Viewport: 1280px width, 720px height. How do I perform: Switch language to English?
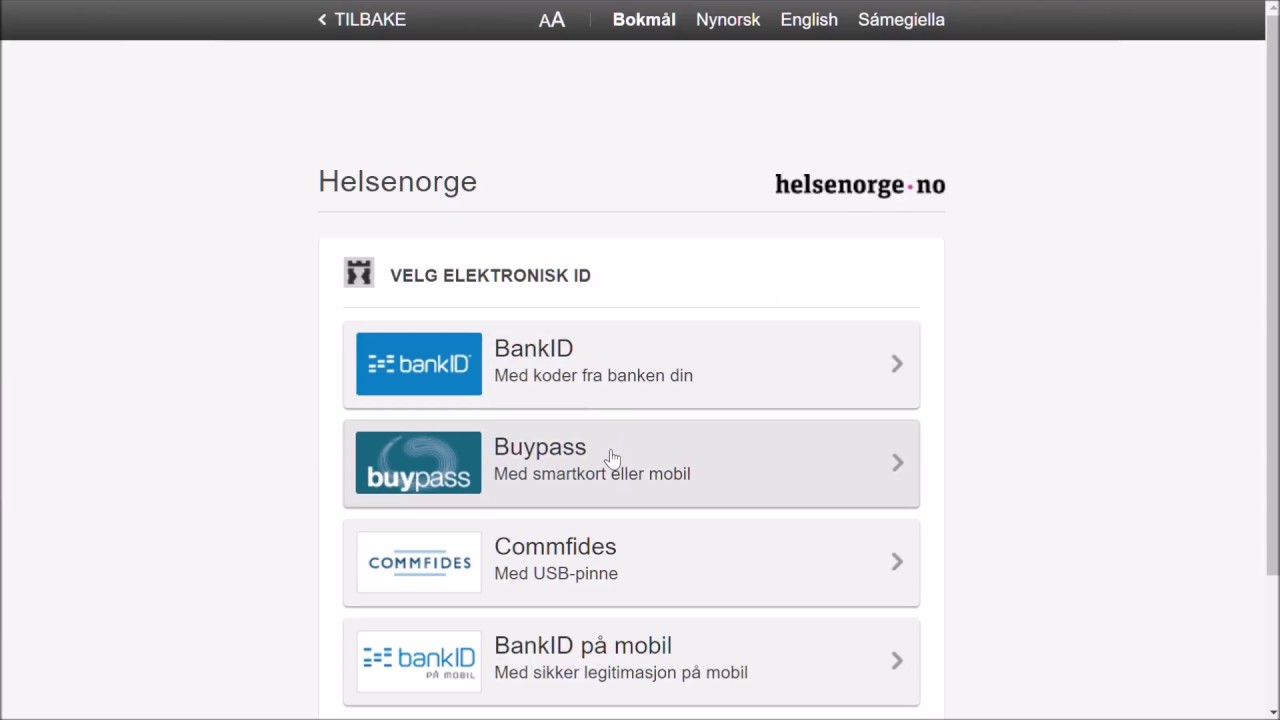[x=809, y=20]
